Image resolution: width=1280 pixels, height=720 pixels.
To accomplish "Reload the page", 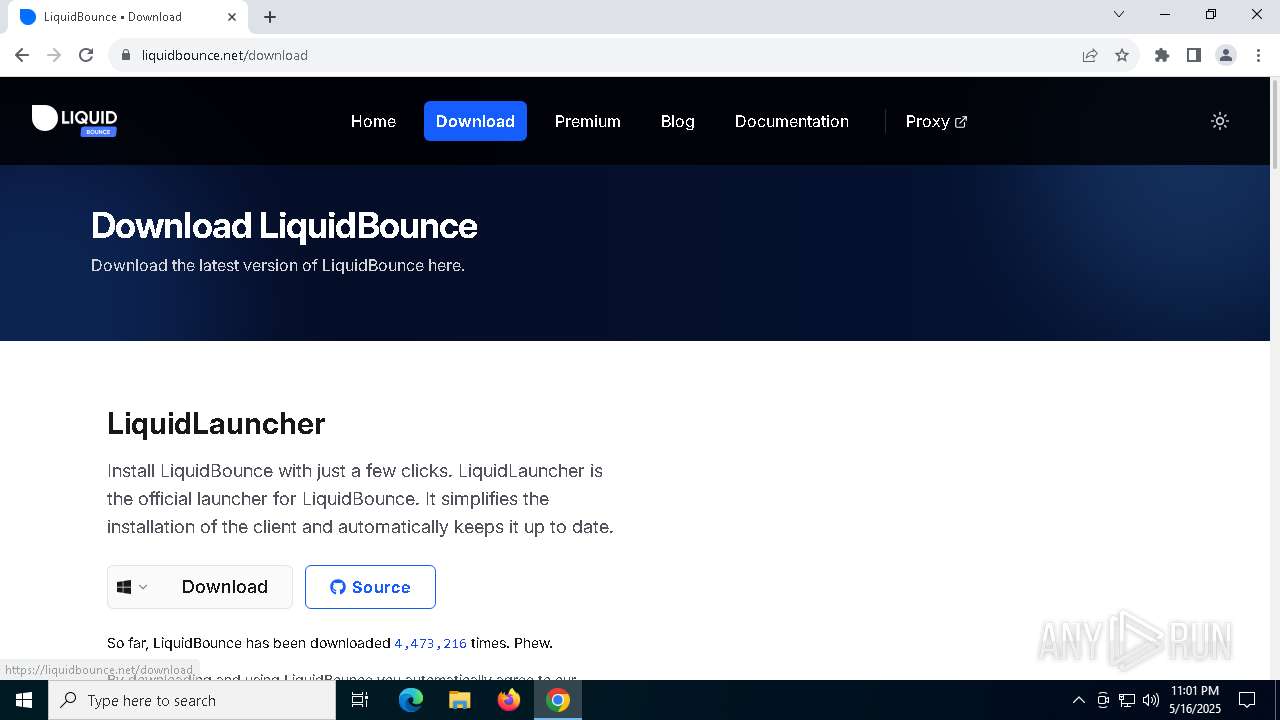I will [x=86, y=55].
